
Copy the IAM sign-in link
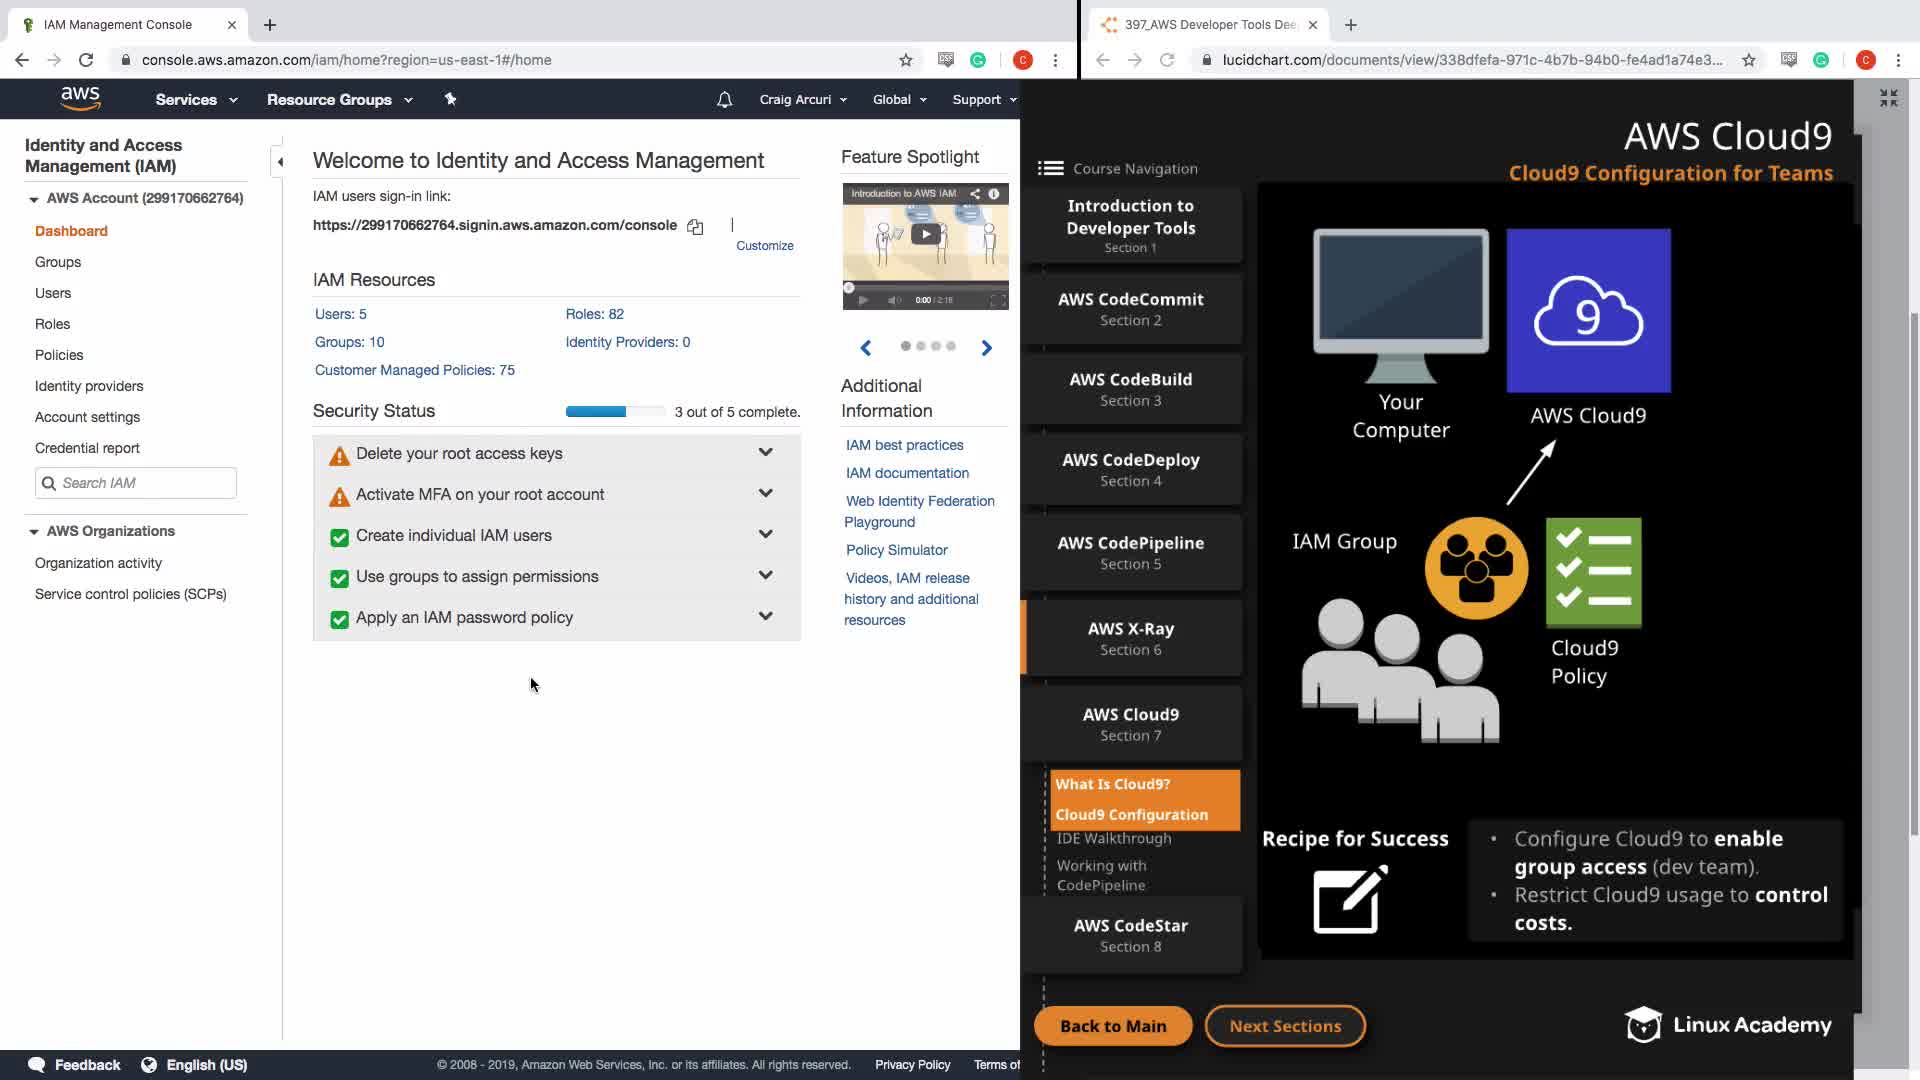point(695,227)
